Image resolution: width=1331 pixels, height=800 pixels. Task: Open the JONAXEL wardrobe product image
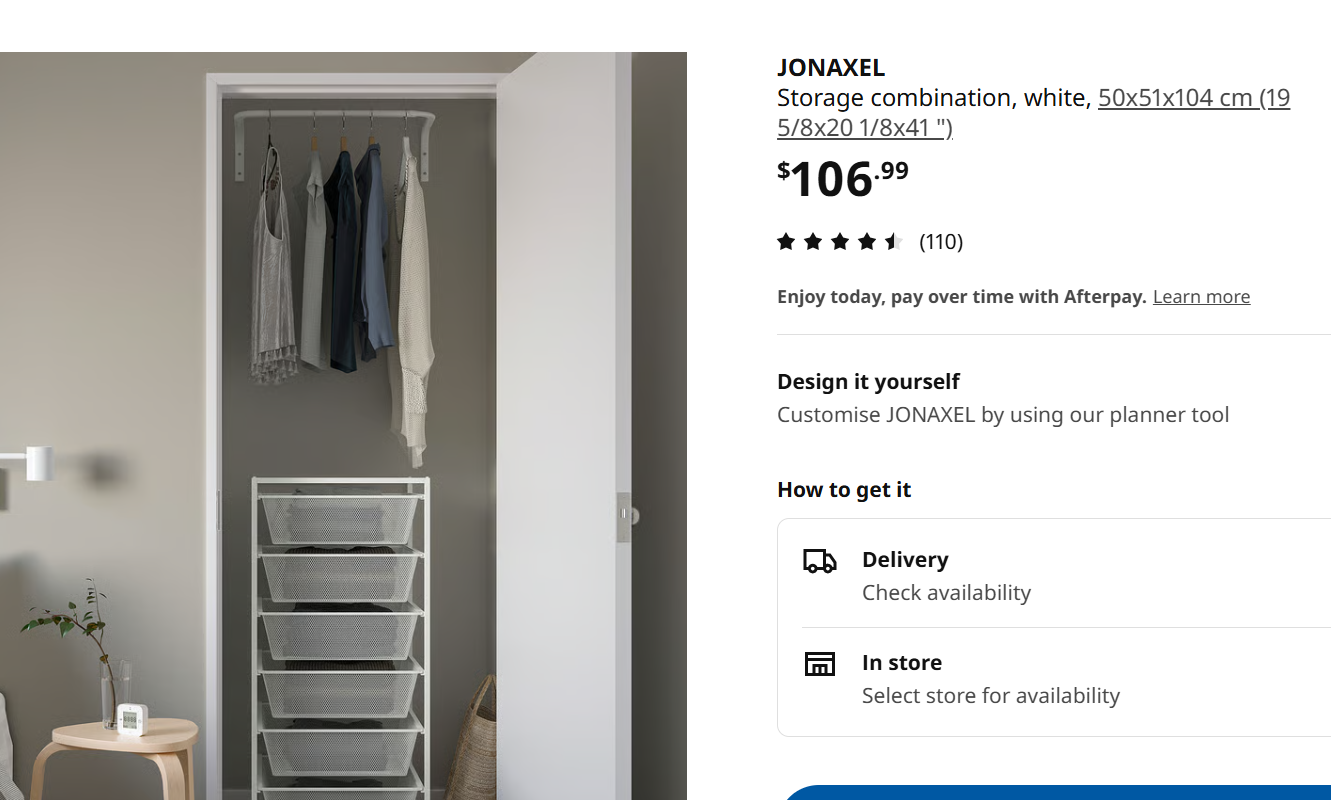(343, 426)
